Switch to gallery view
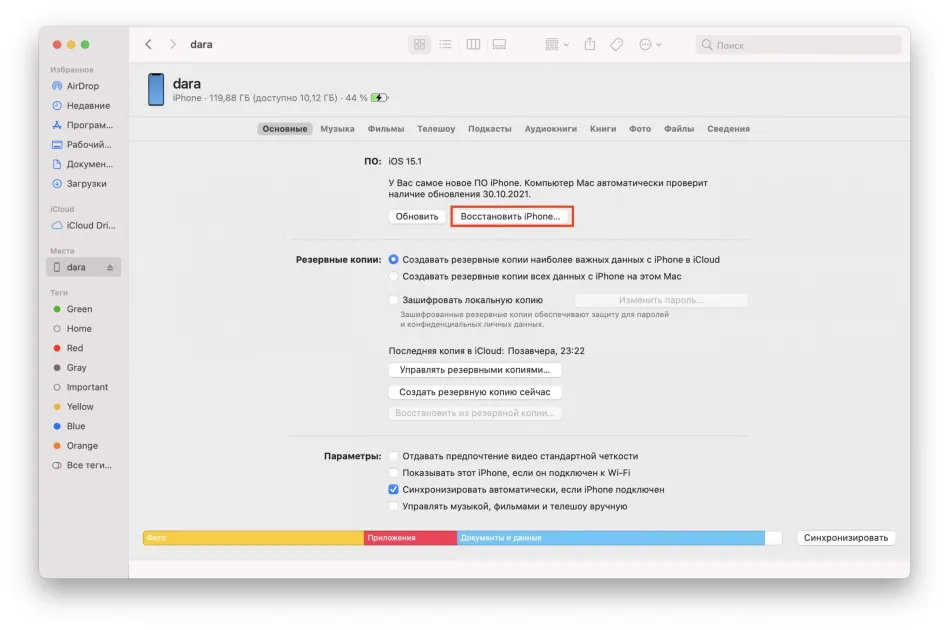The width and height of the screenshot is (949, 630). (499, 44)
